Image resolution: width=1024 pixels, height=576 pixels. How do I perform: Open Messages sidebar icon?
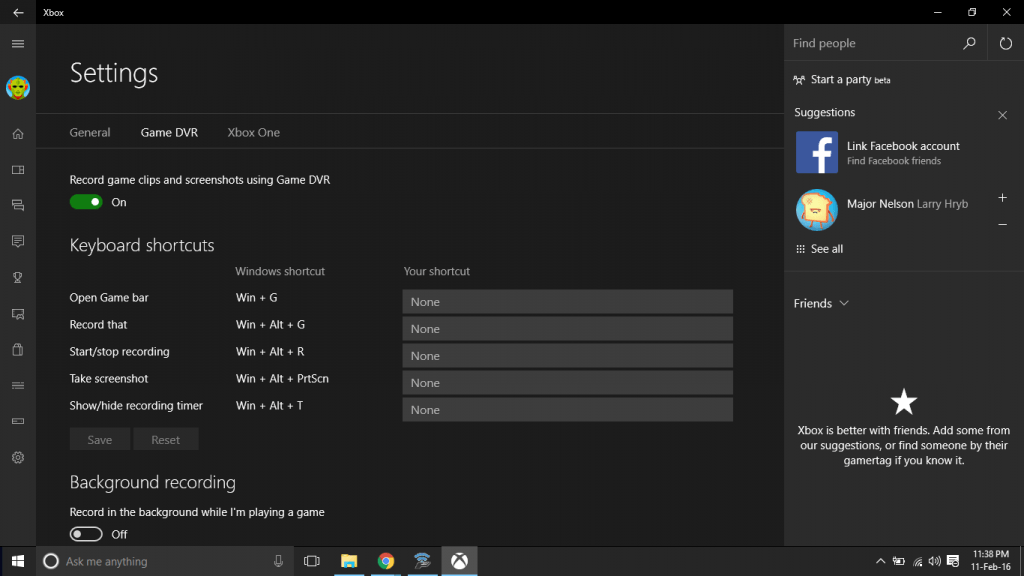click(18, 205)
